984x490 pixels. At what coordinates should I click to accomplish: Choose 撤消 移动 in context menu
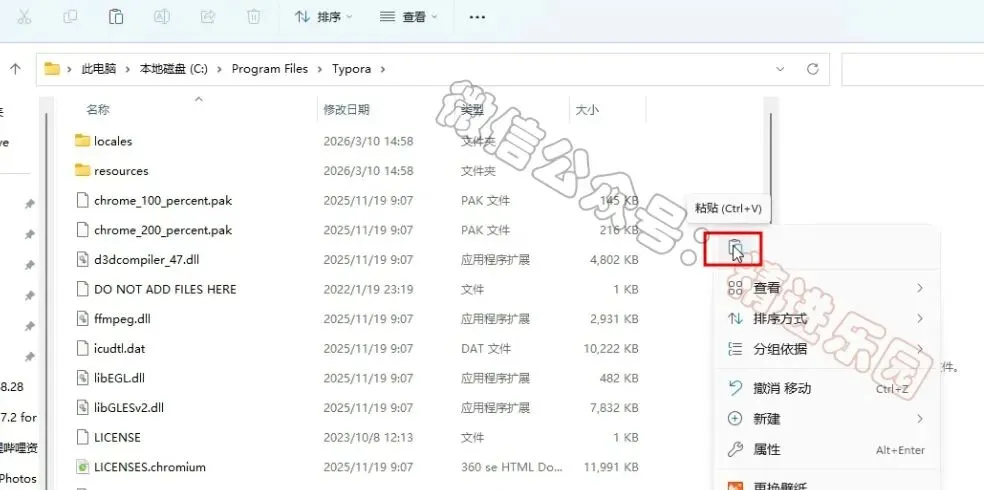coord(826,388)
